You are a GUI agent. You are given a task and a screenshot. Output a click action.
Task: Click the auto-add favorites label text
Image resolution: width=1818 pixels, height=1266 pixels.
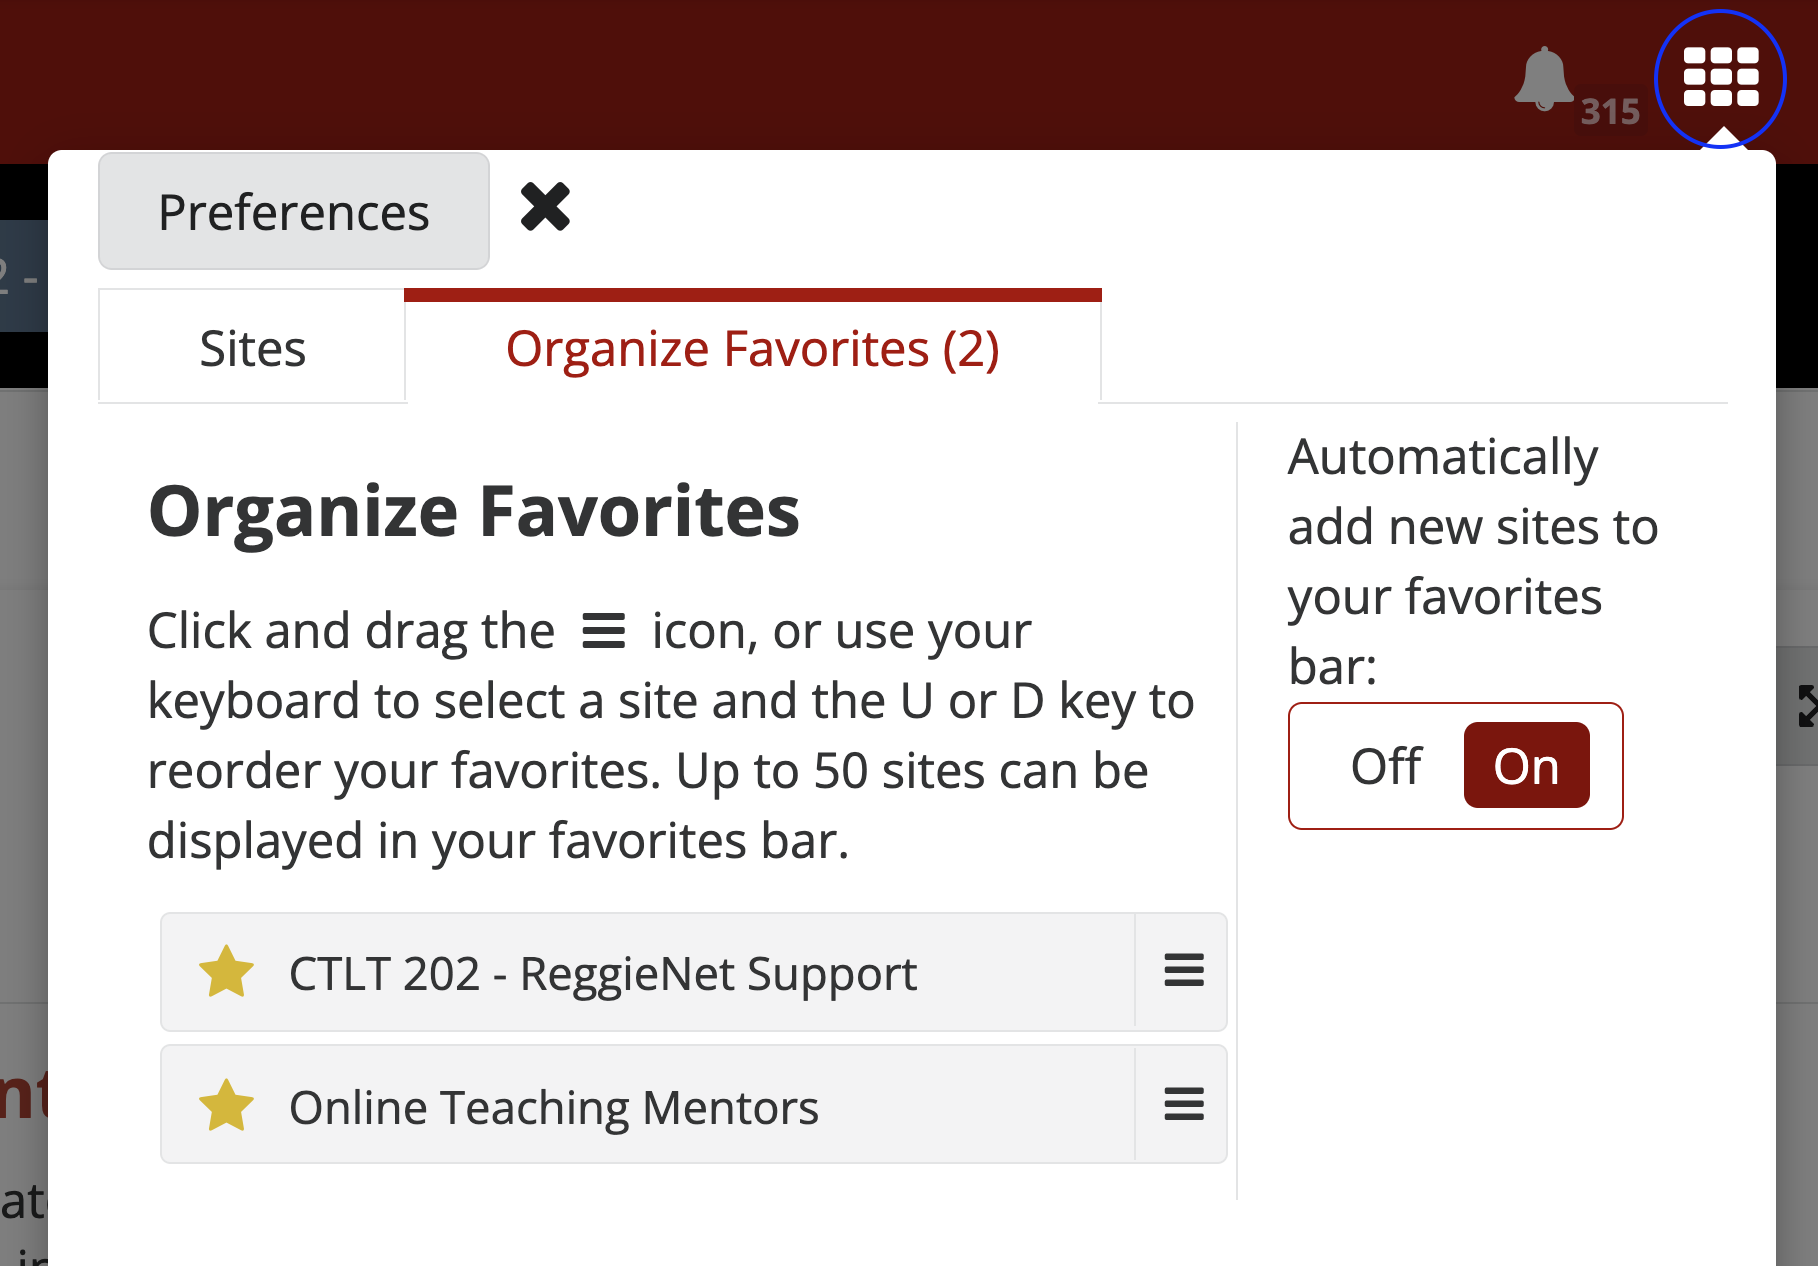click(1473, 561)
